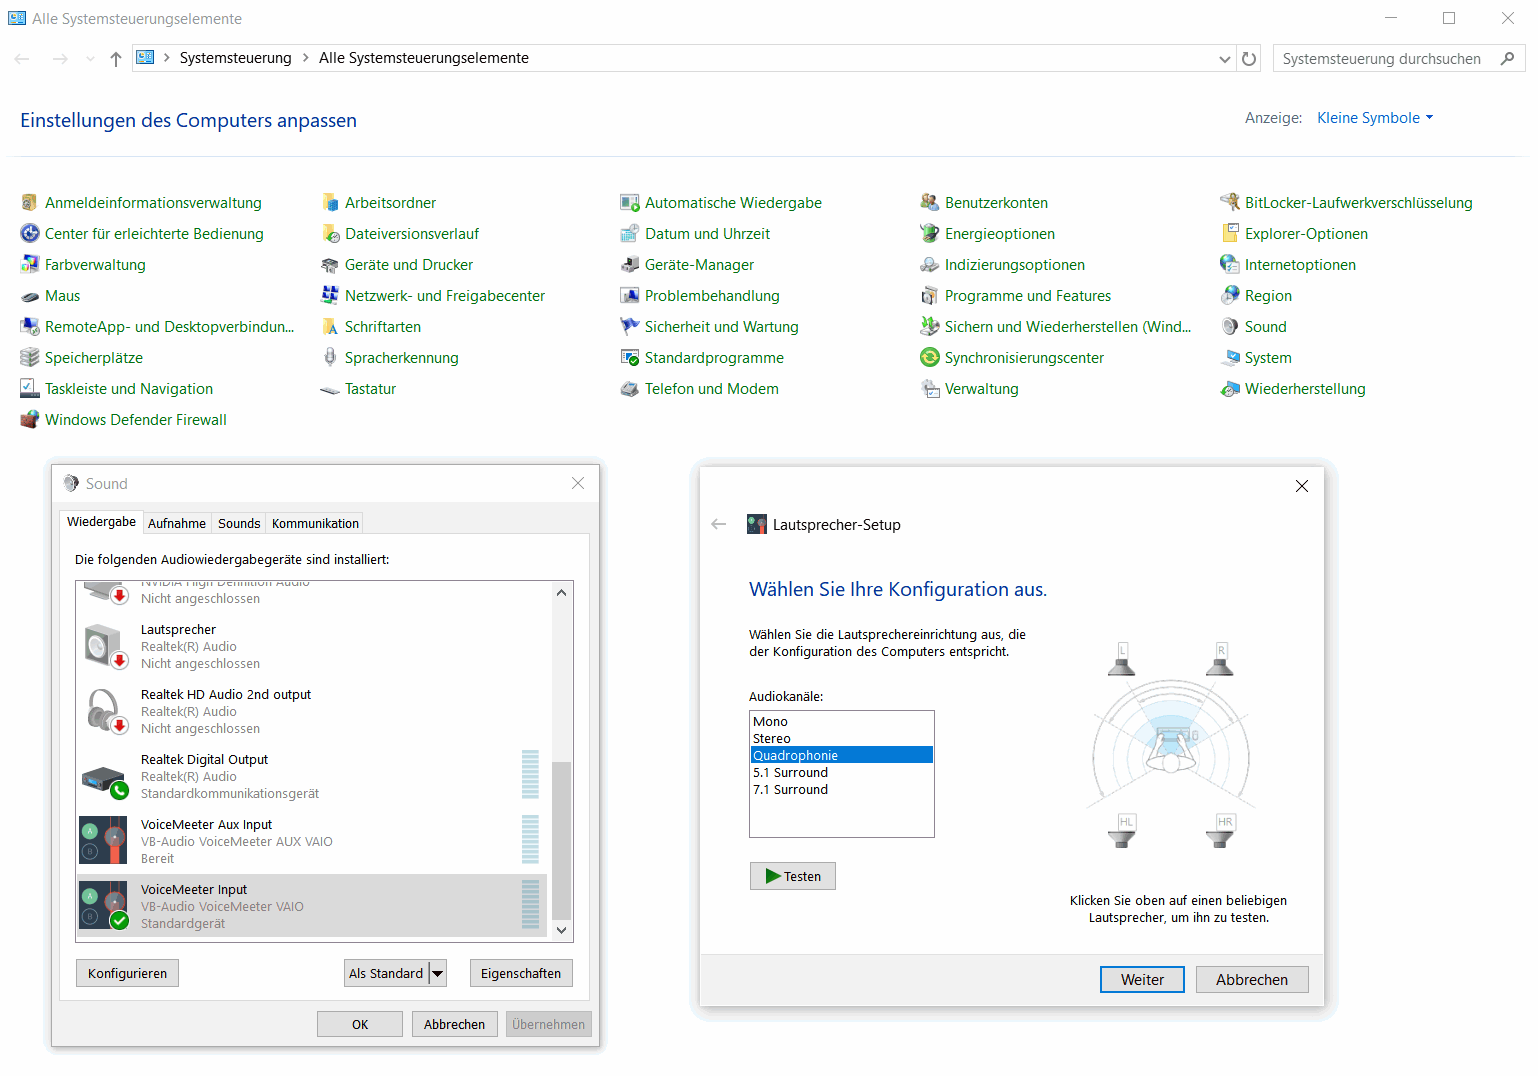Select the VoiceMeeter Aux Input device icon
This screenshot has width=1538, height=1076.
104,841
